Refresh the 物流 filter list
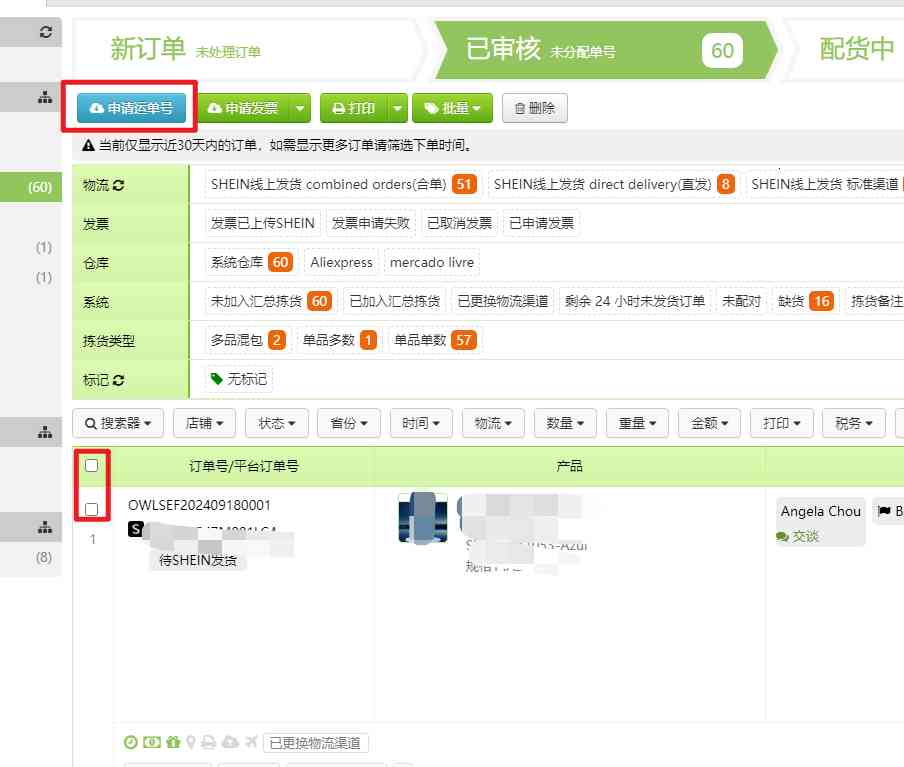Viewport: 904px width, 767px height. point(118,185)
